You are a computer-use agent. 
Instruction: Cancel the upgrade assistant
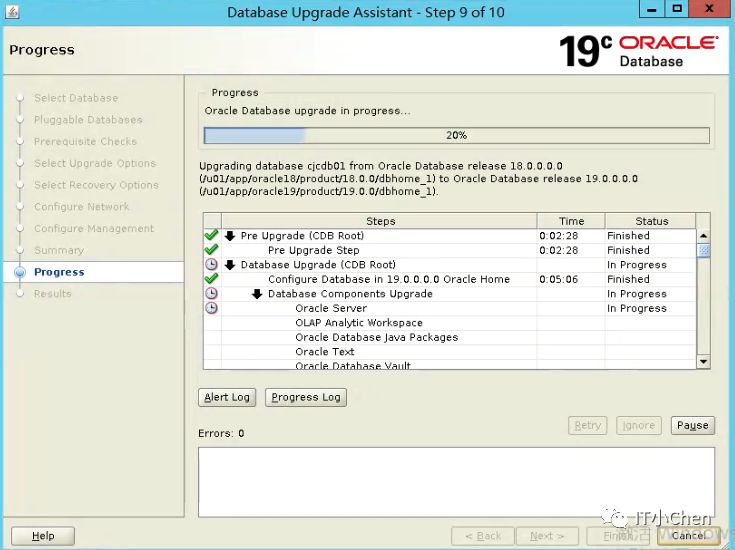pos(688,535)
